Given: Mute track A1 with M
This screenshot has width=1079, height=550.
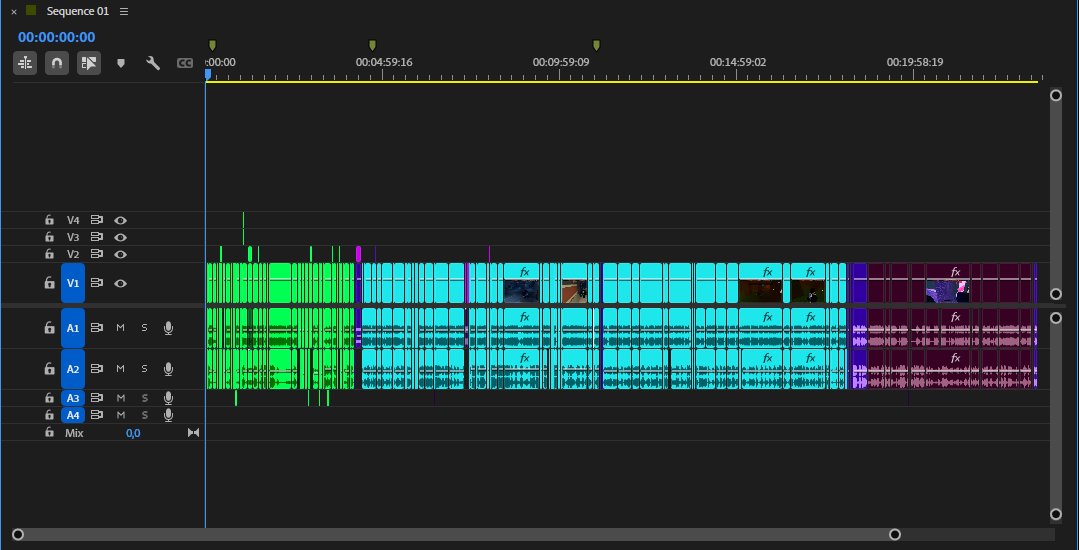Looking at the screenshot, I should [x=120, y=328].
